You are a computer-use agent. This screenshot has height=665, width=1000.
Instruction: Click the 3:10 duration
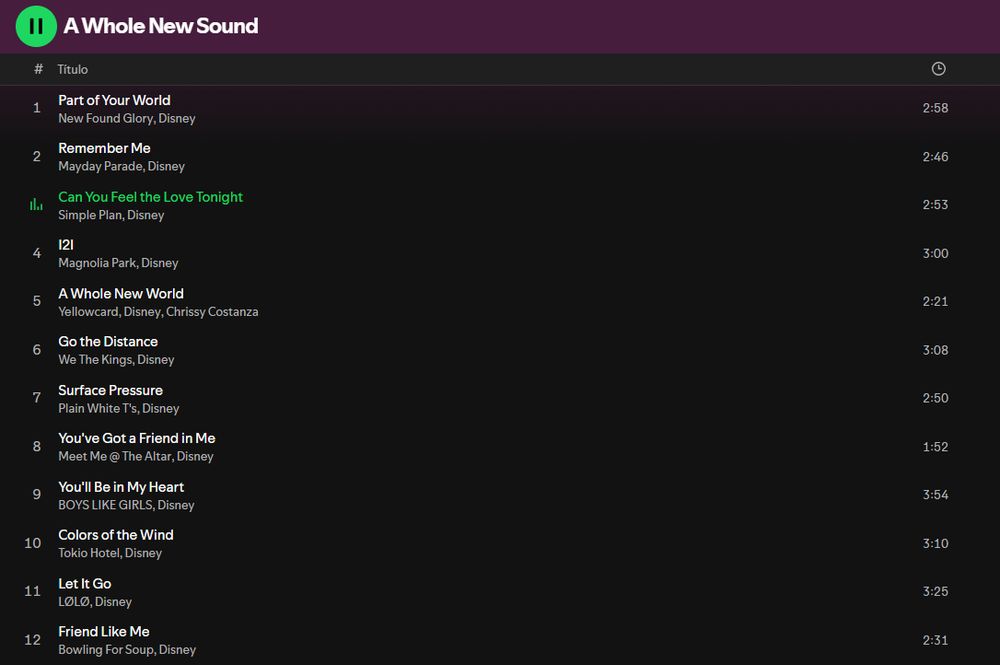coord(935,543)
